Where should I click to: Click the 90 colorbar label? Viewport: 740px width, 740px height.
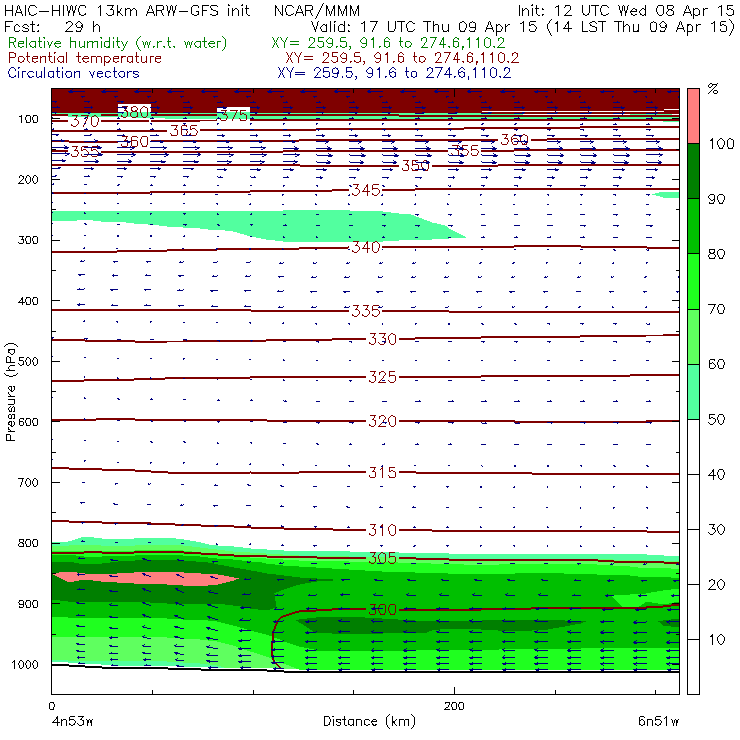[716, 199]
